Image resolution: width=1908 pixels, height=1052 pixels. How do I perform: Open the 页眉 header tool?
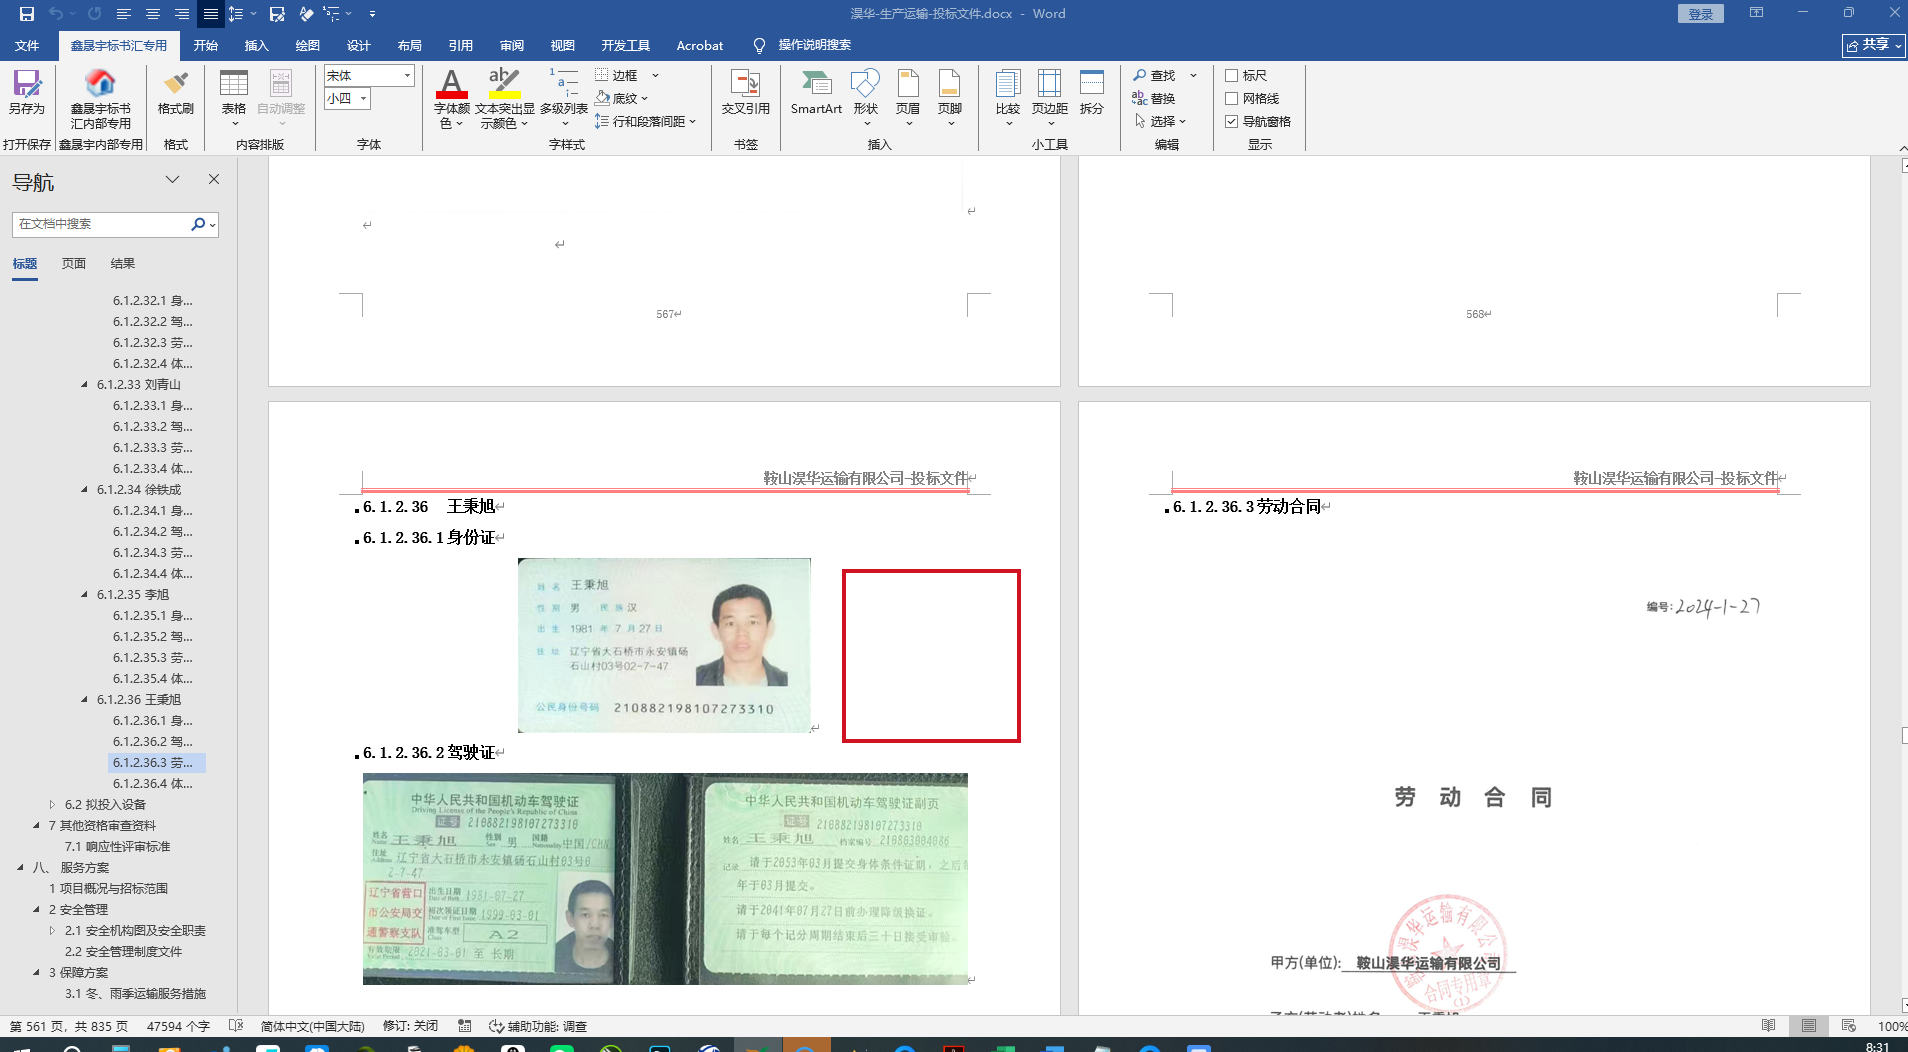(x=908, y=98)
